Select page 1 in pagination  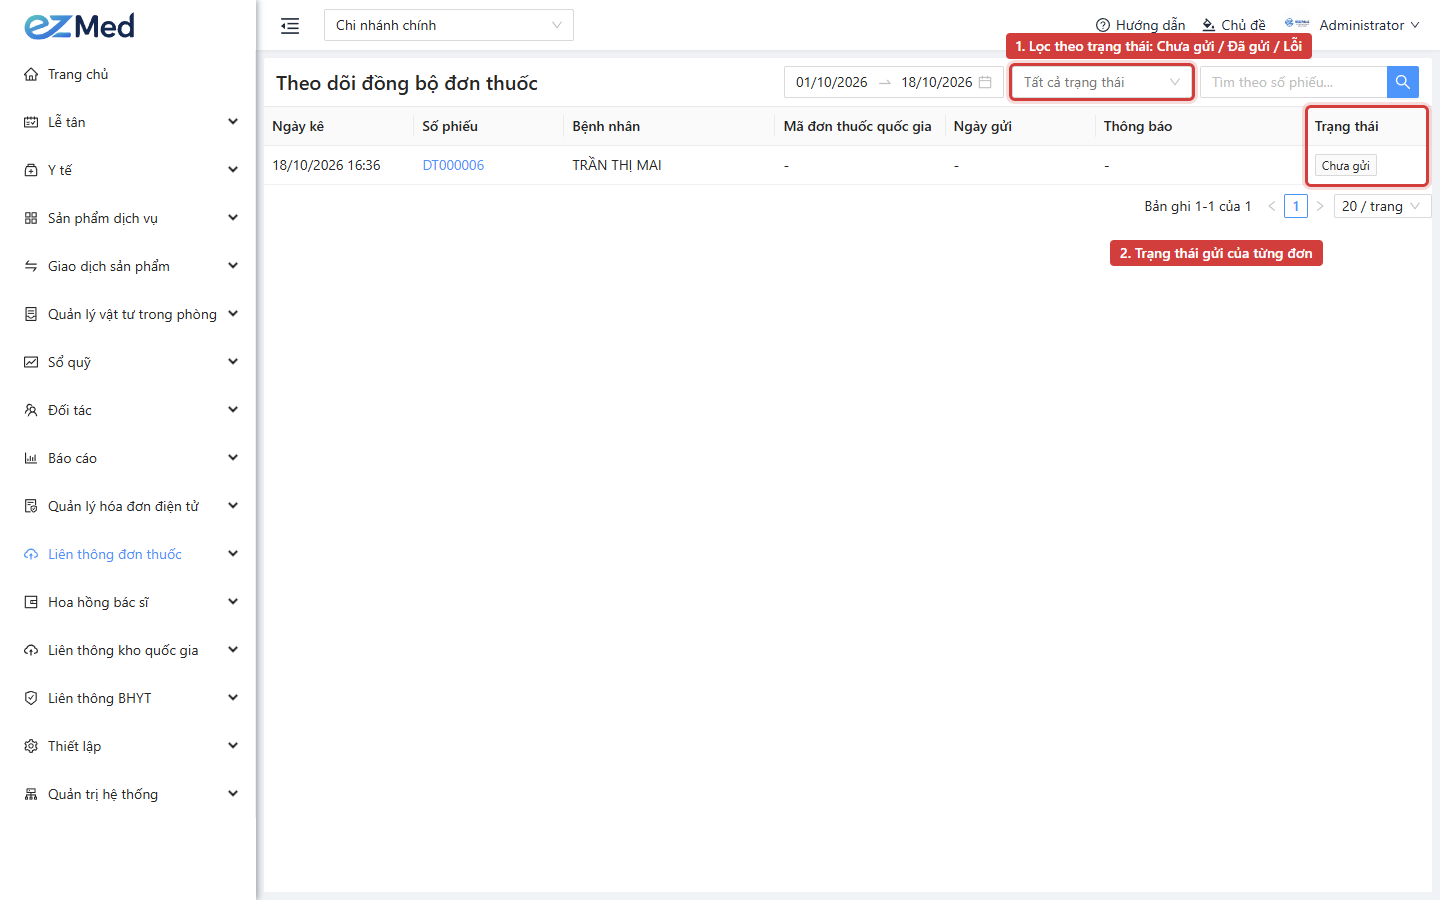coord(1296,206)
